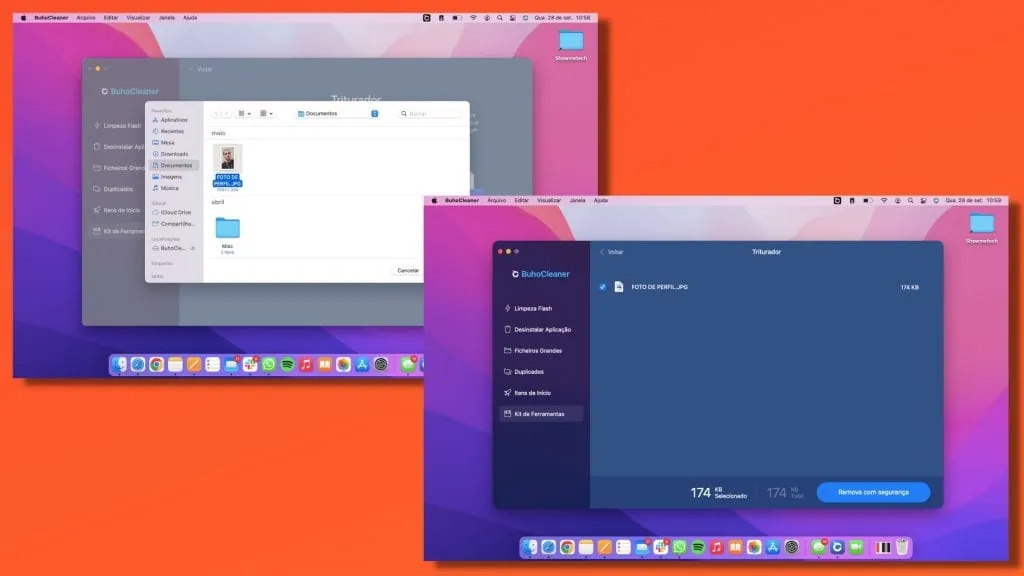Go to Duplicados in the front window sidebar
This screenshot has width=1024, height=576.
tap(528, 372)
